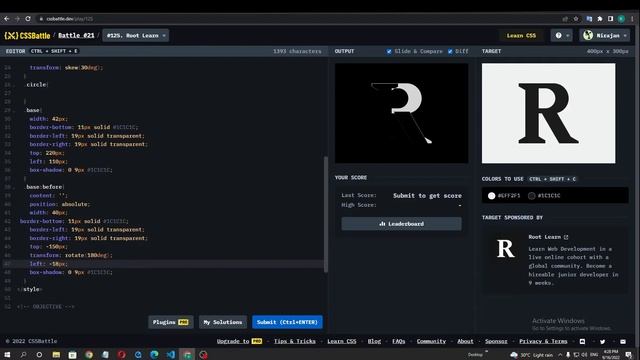Open the Root Learn sponsor link
The width and height of the screenshot is (640, 360).
click(x=548, y=237)
